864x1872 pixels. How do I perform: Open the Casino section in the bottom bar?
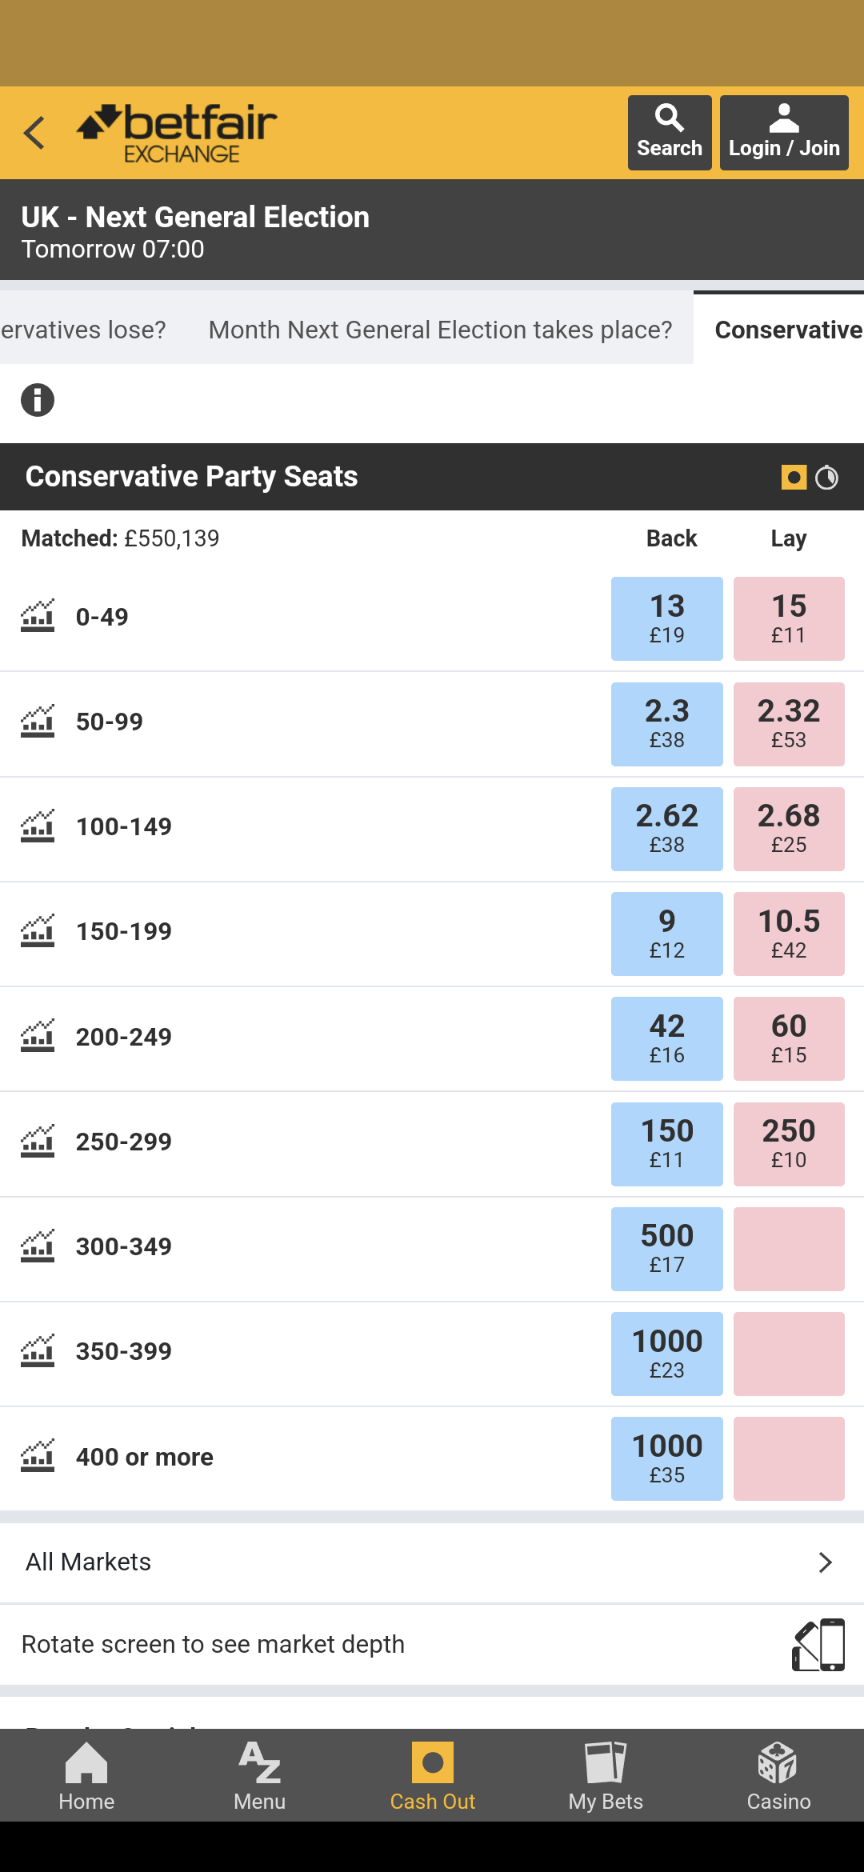point(778,1776)
